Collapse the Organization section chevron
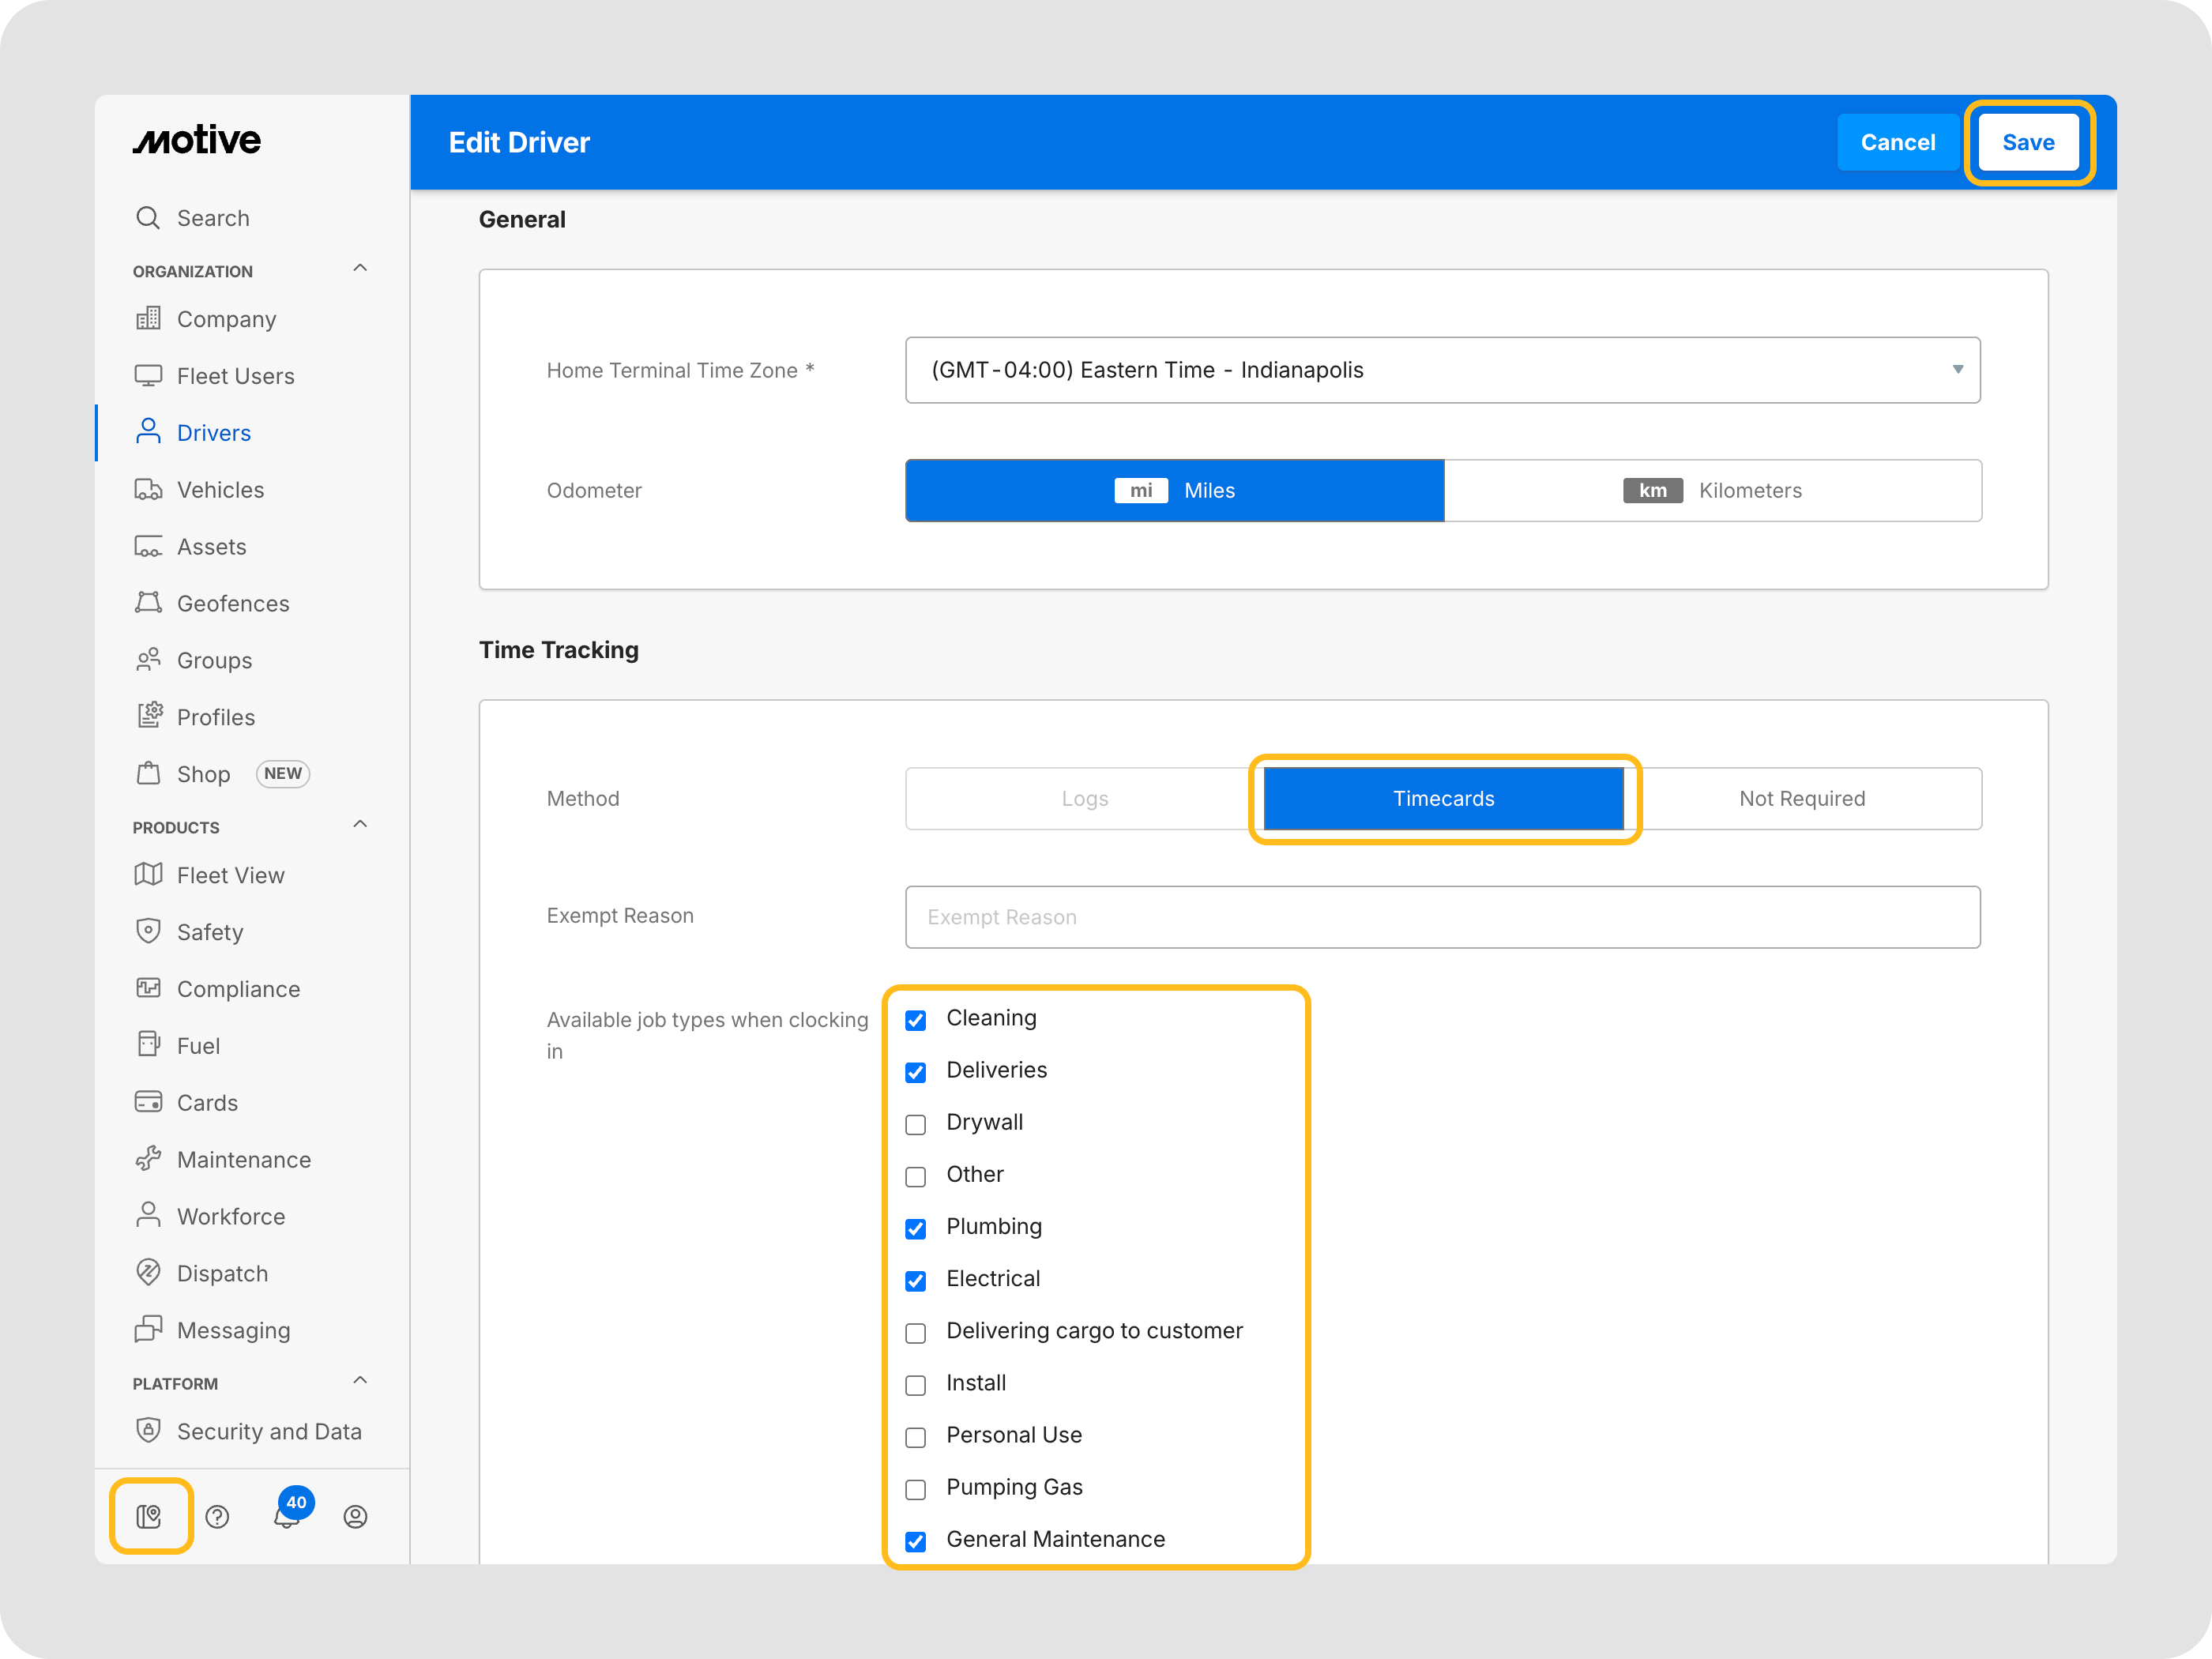This screenshot has width=2212, height=1659. (360, 268)
